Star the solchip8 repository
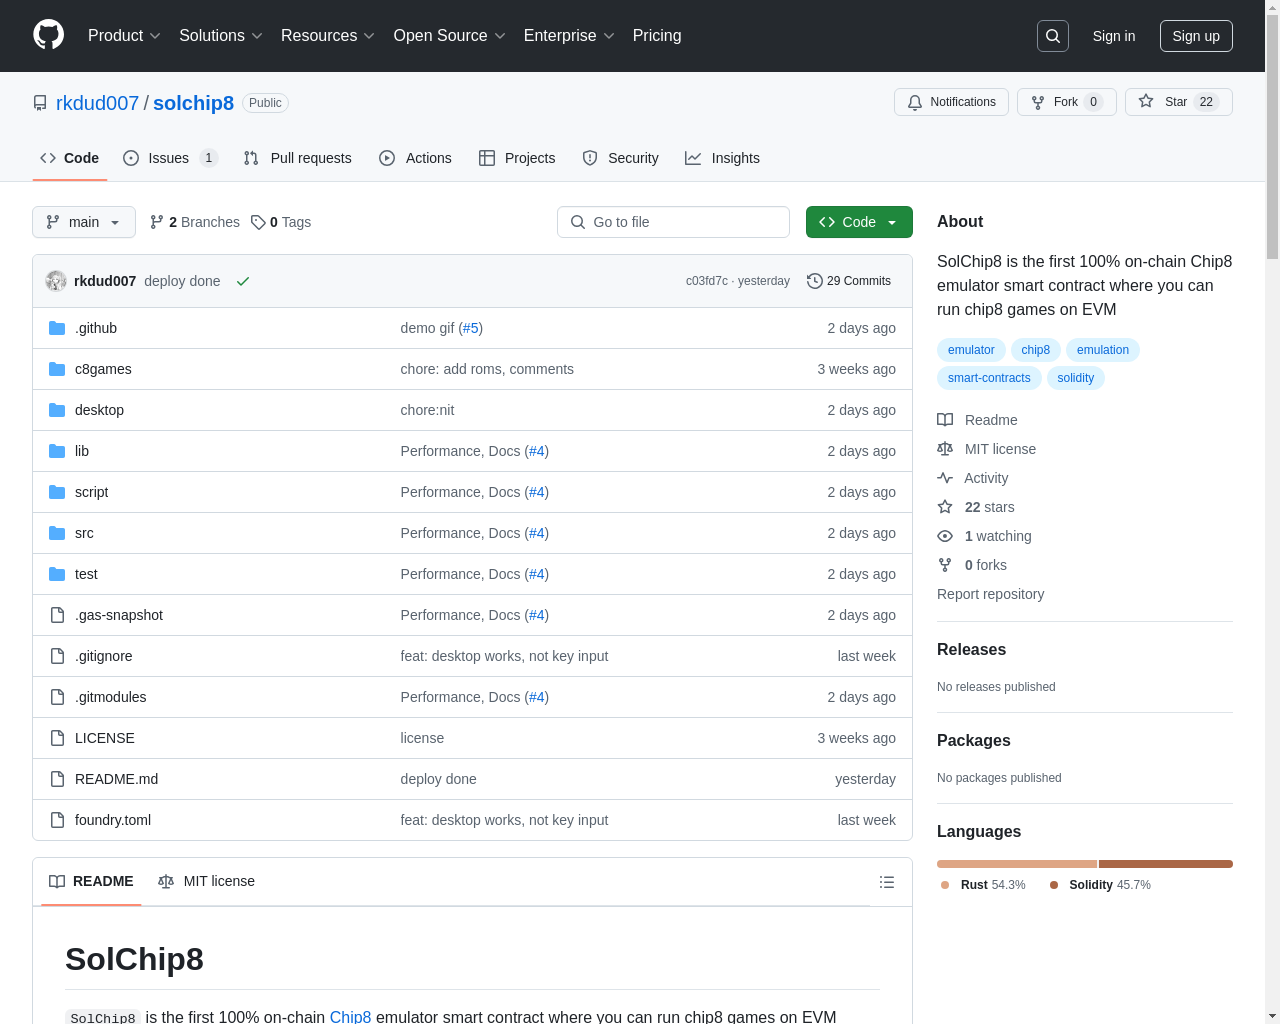 tap(1178, 102)
